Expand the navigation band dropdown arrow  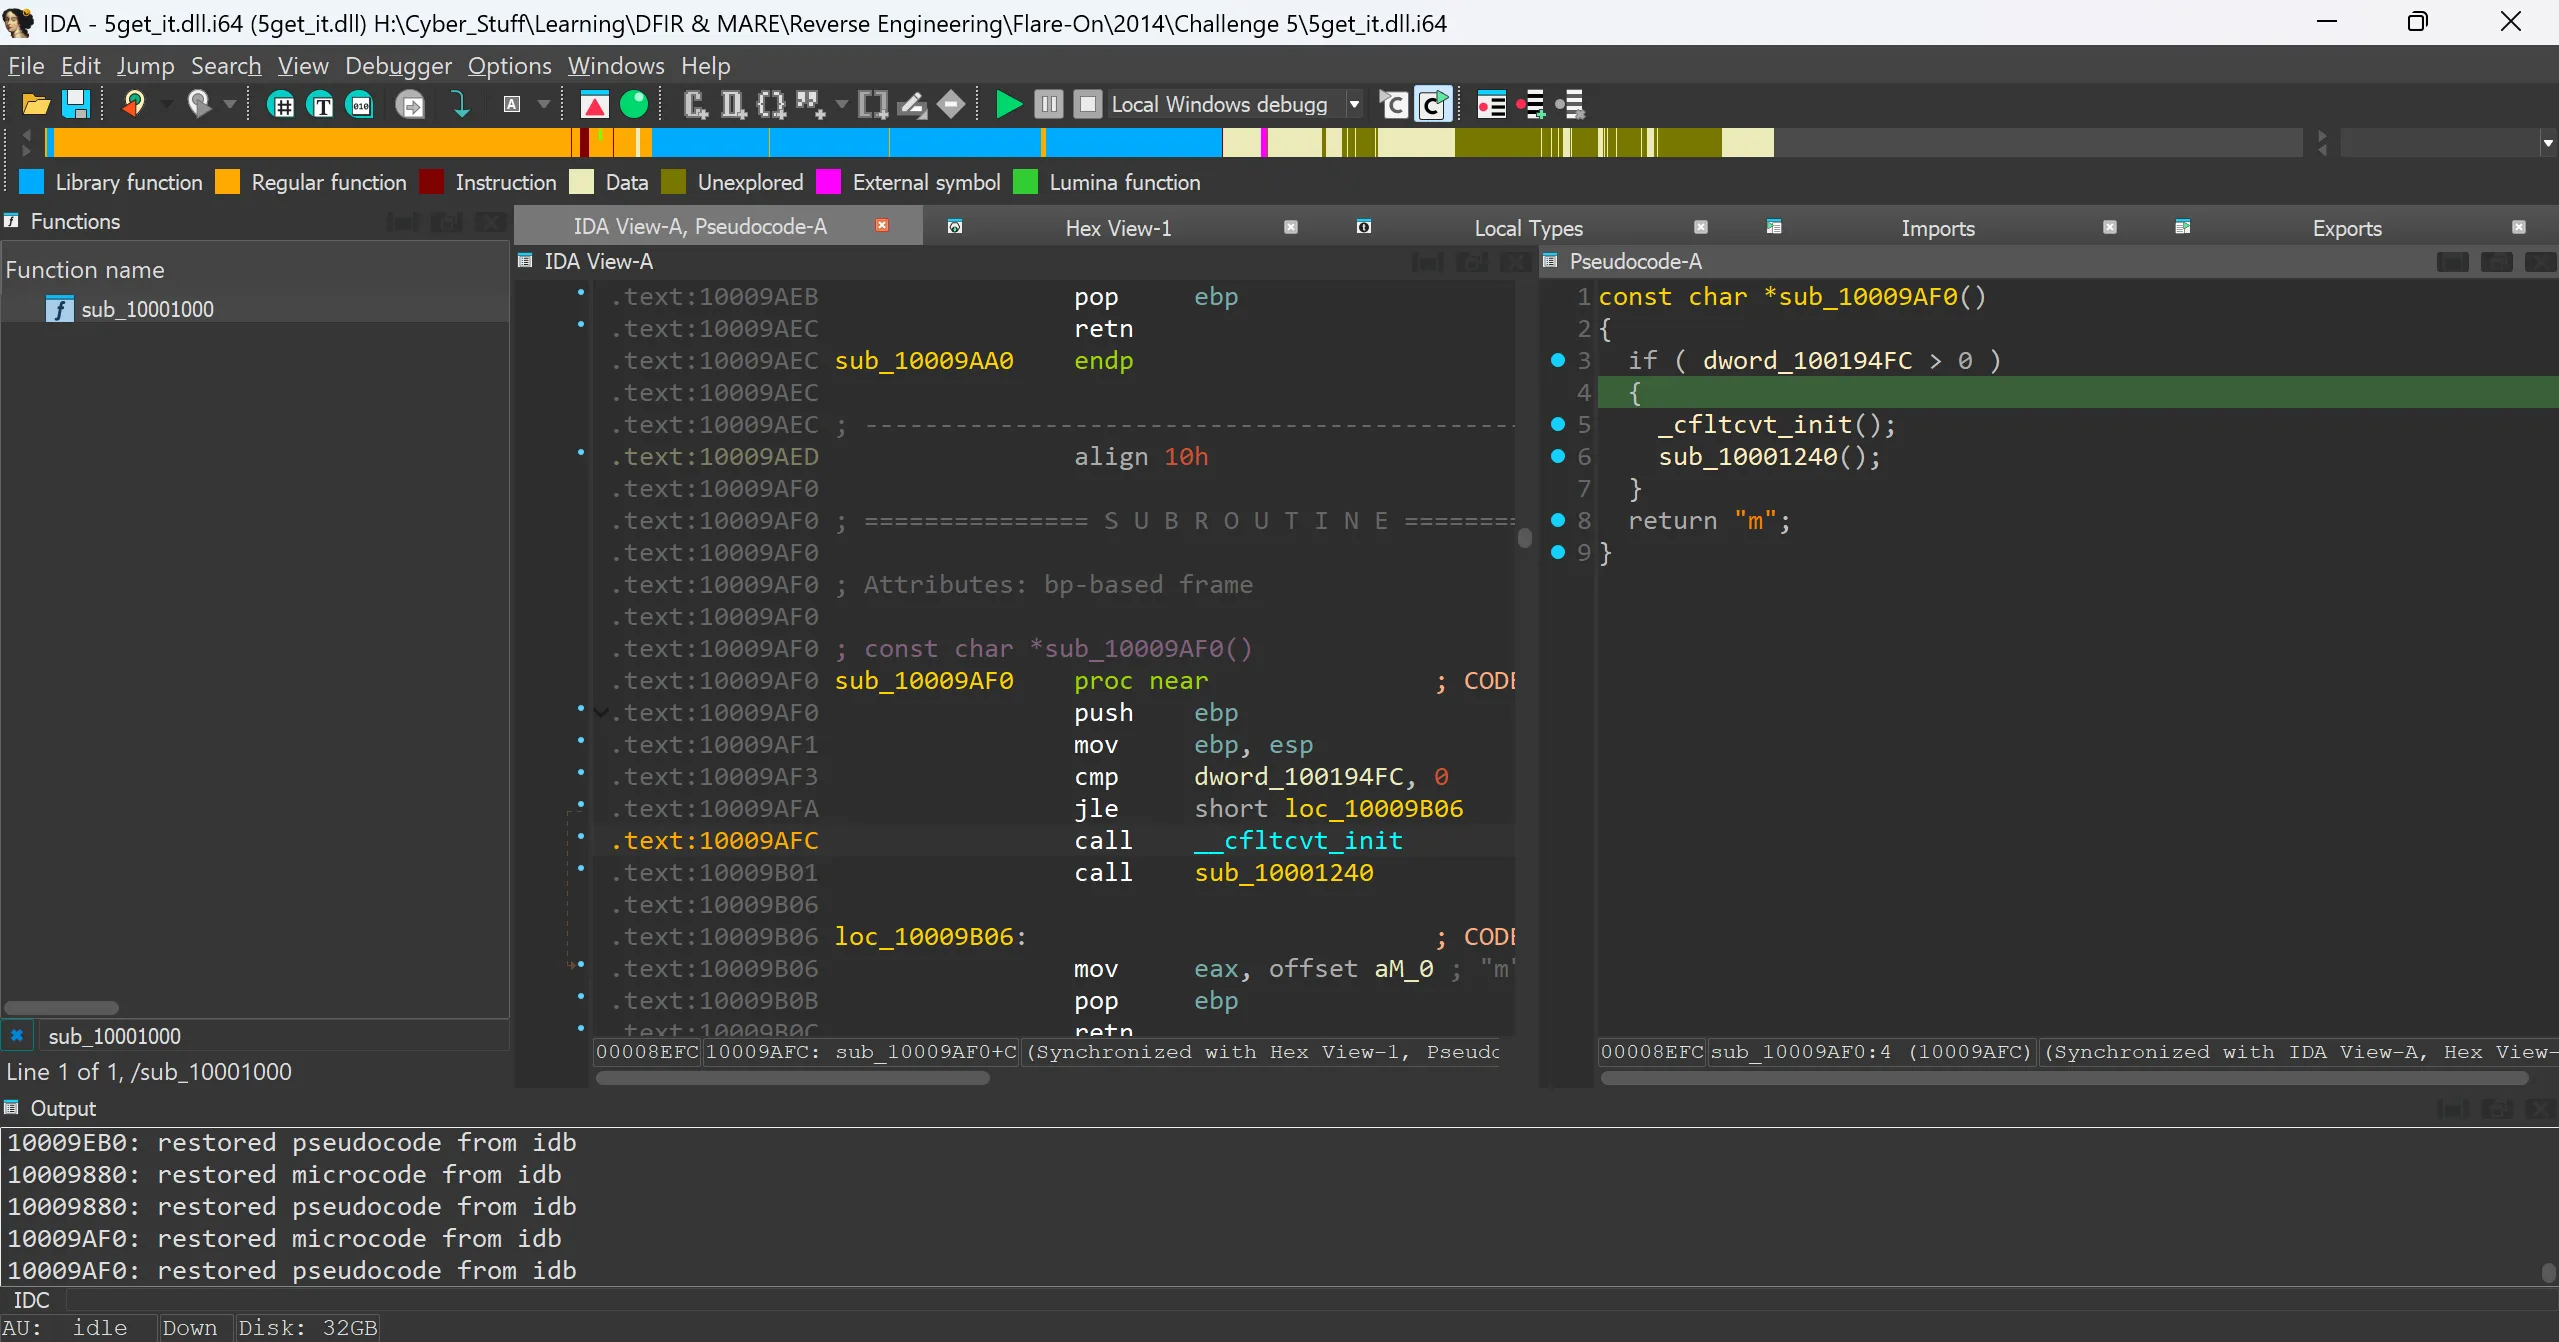click(2547, 143)
